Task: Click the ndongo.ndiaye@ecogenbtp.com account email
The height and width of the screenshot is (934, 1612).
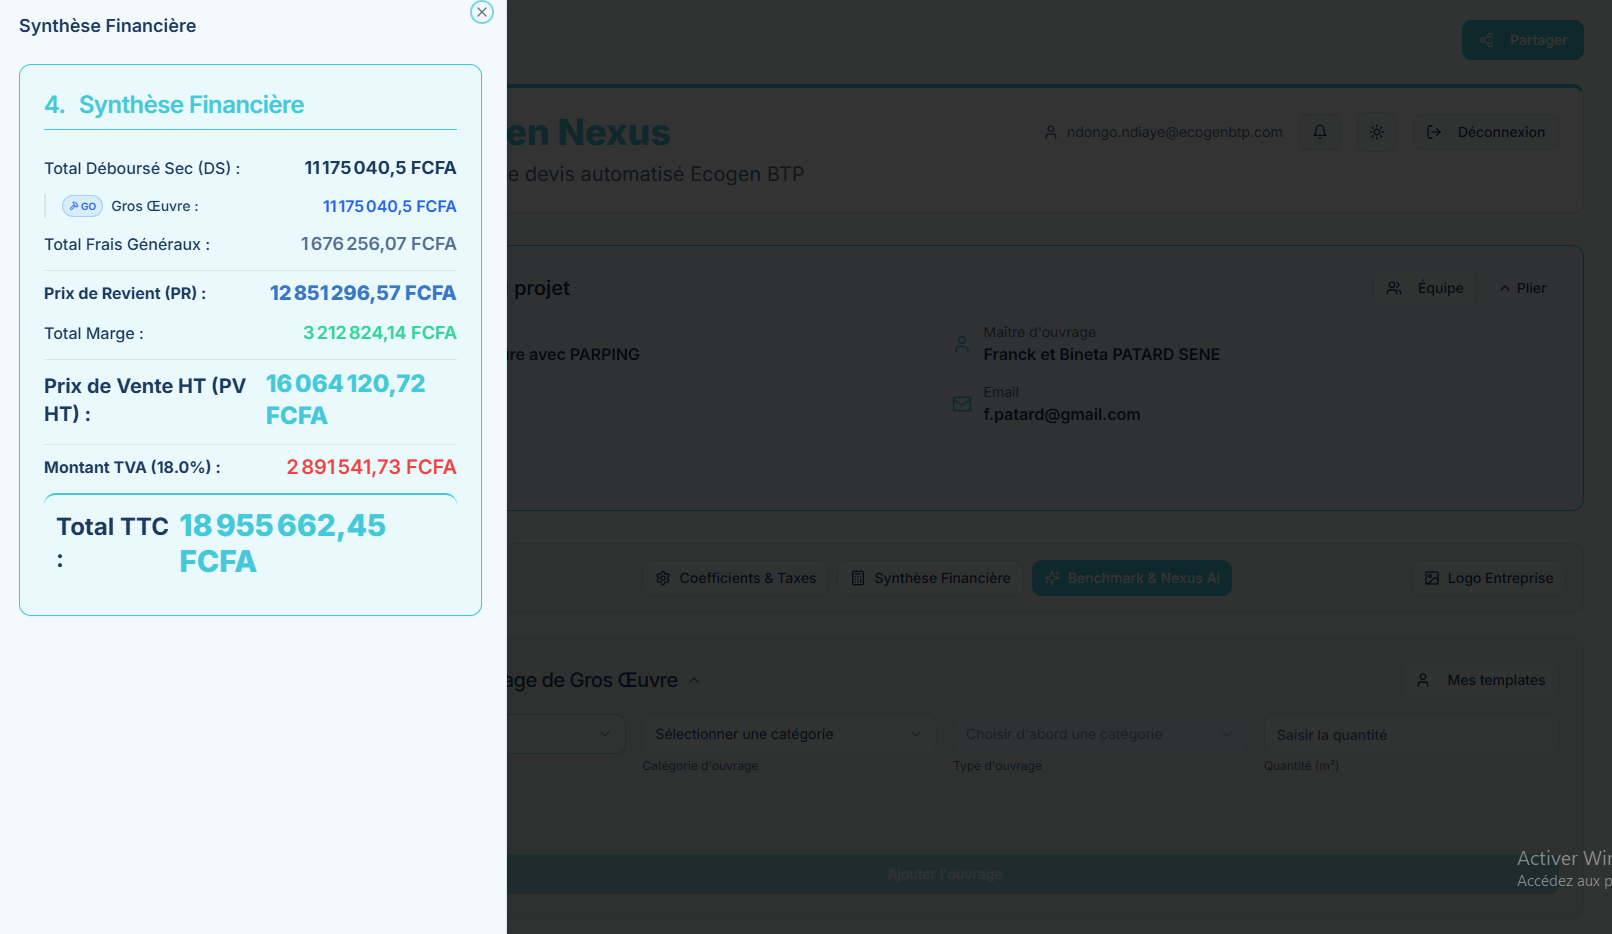Action: [x=1175, y=132]
